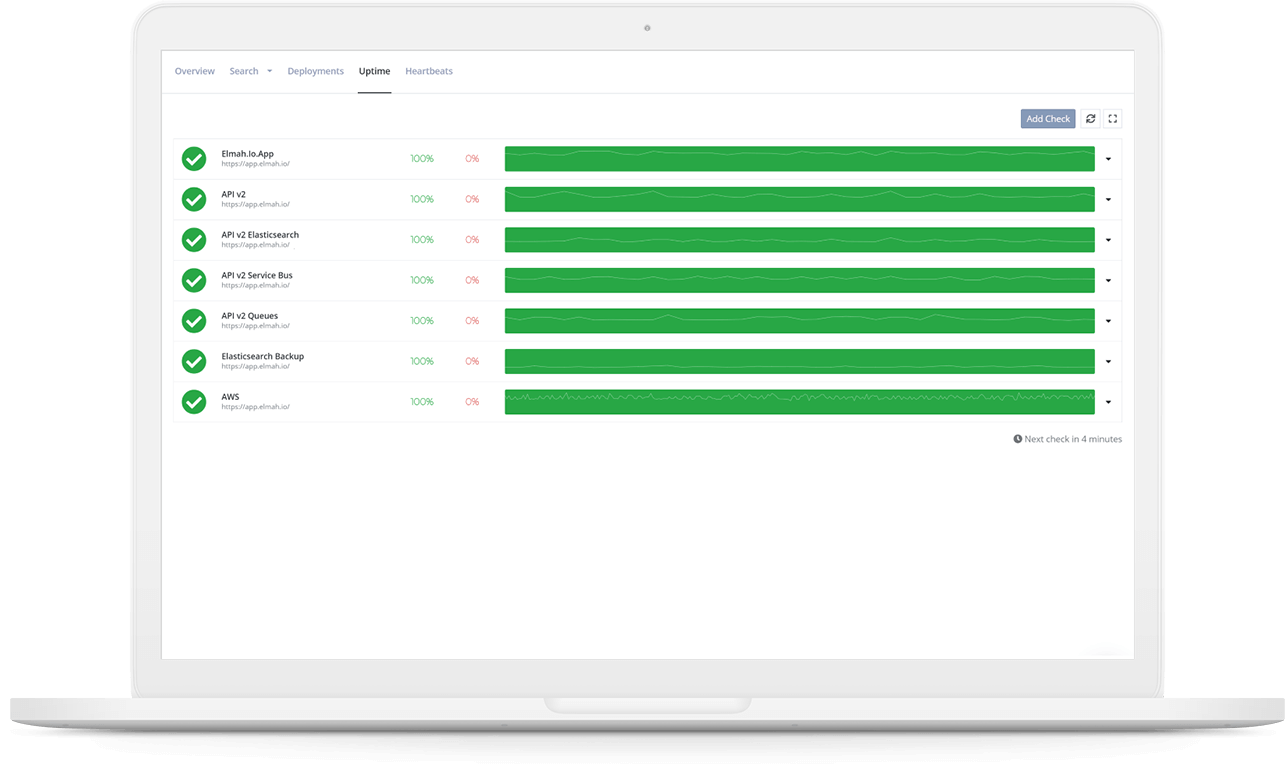This screenshot has width=1285, height=768.
Task: Click the green status check for Elmah.io.App
Action: coord(194,158)
